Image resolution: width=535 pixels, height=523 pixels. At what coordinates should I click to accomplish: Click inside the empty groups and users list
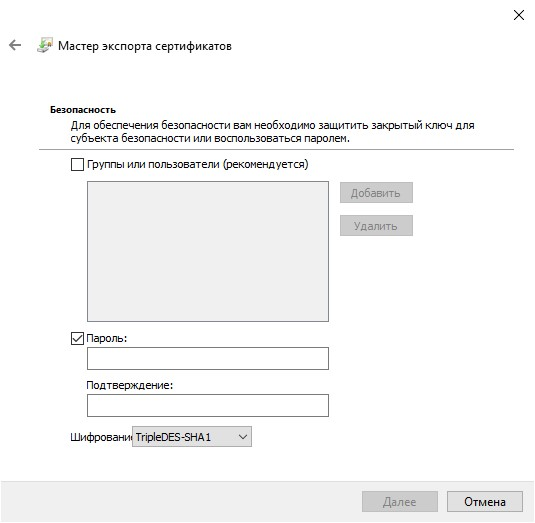pyautogui.click(x=208, y=251)
